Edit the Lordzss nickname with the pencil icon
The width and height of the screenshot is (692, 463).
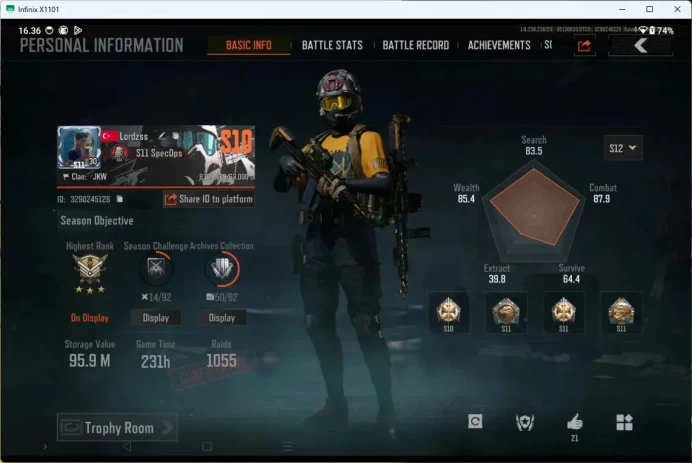(162, 136)
